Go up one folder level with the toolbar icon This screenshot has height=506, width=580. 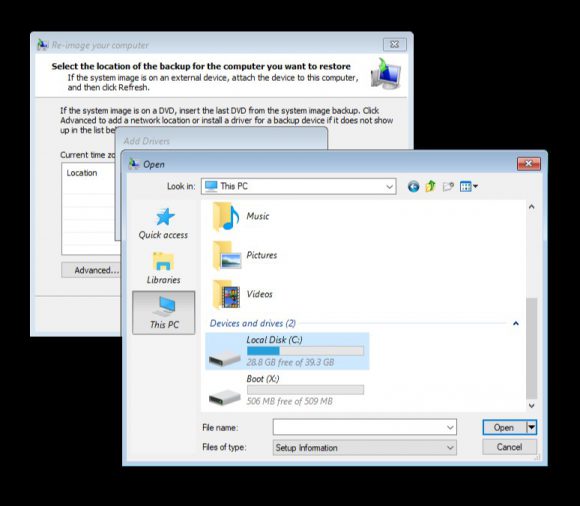point(430,186)
